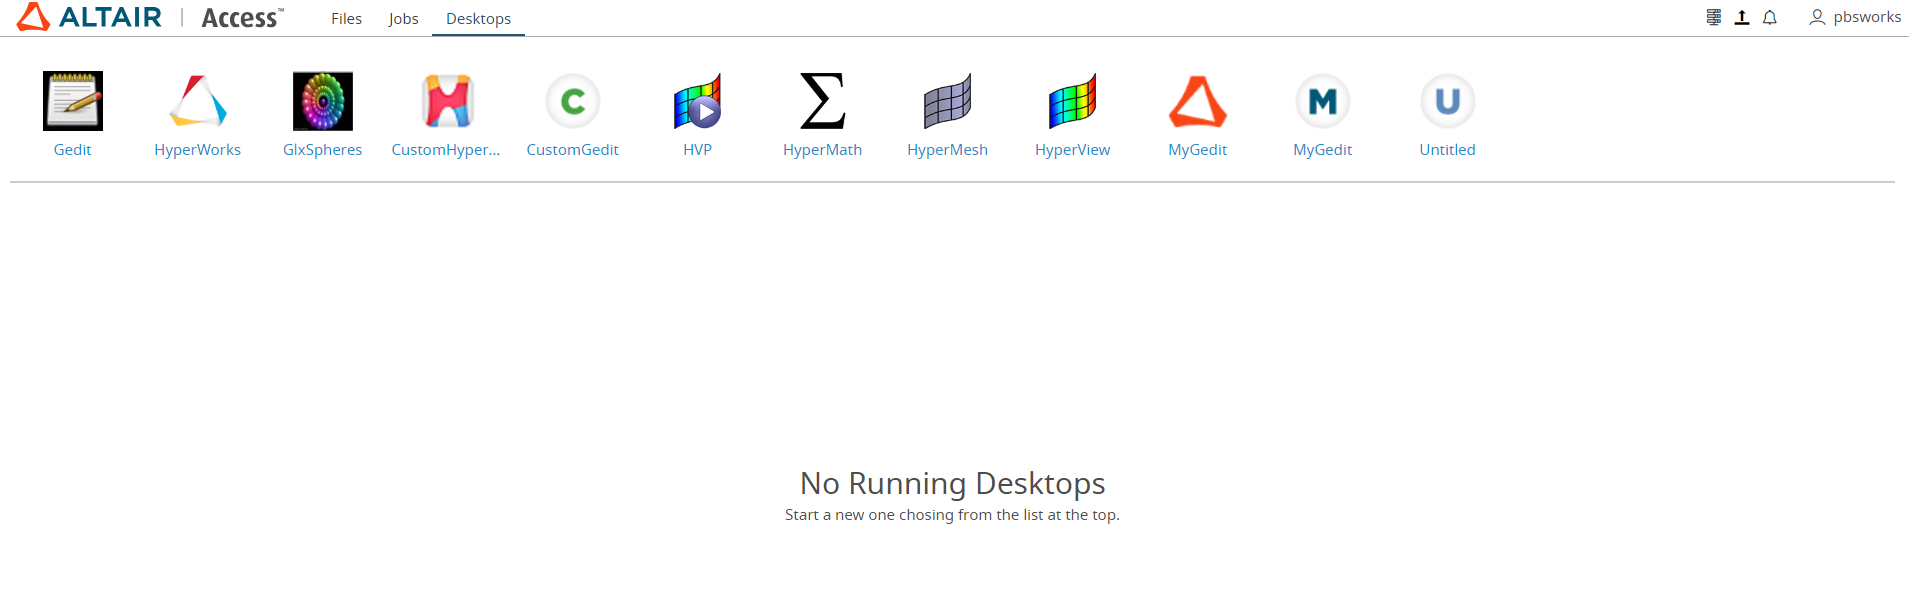This screenshot has width=1909, height=593.
Task: Open CustomGedit with the green C icon
Action: click(573, 101)
